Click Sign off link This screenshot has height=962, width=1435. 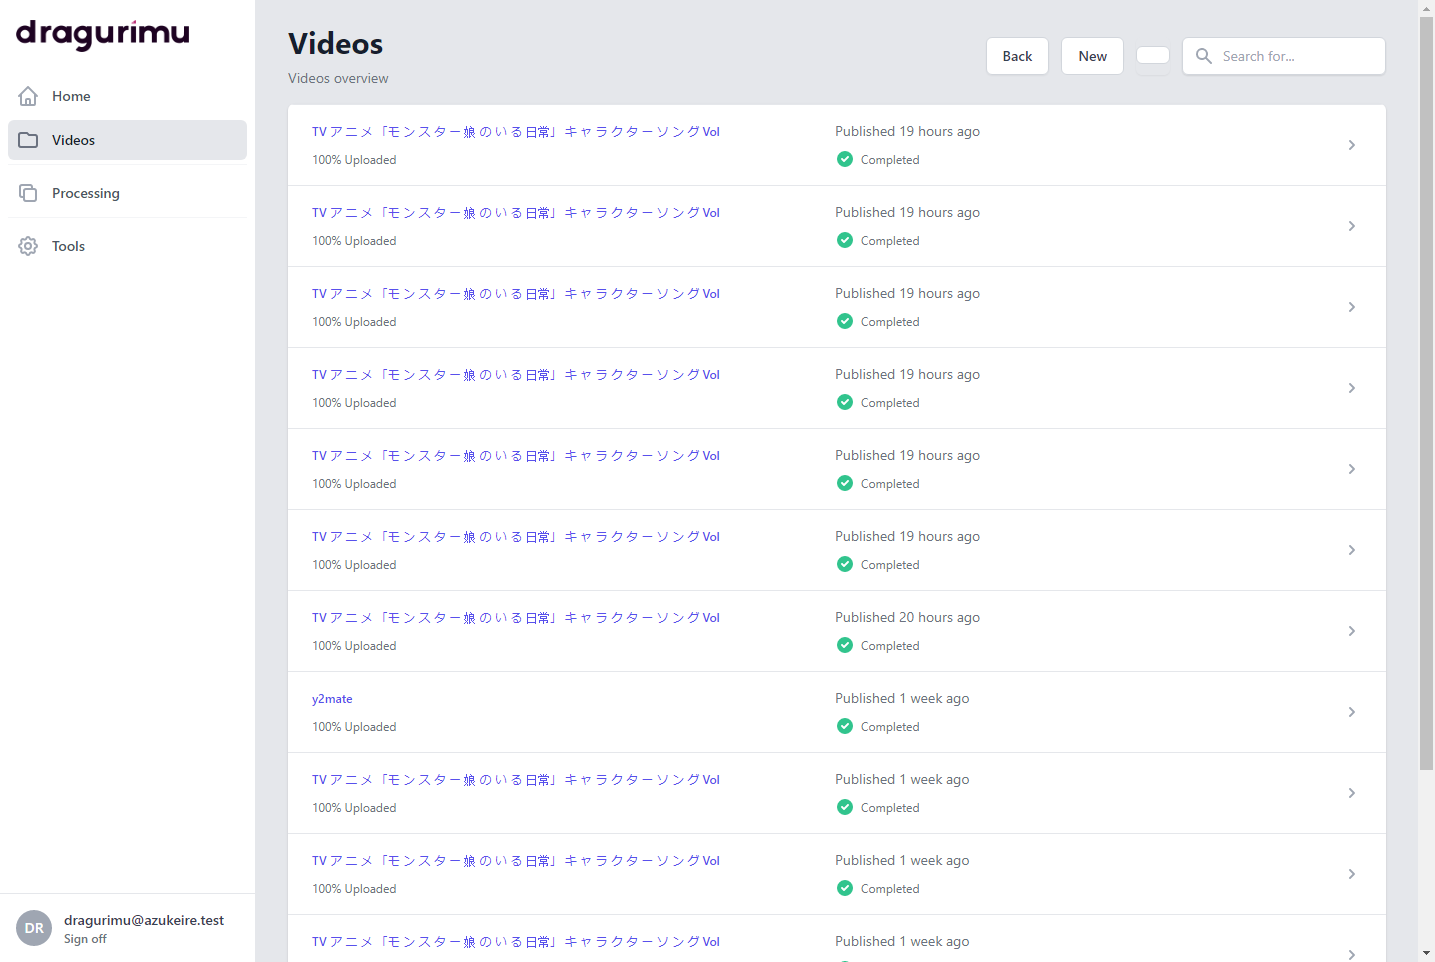click(85, 939)
